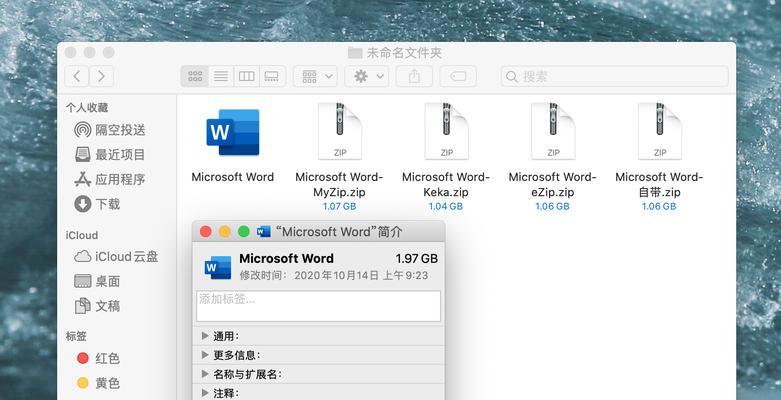The height and width of the screenshot is (400, 781).
Task: Minimize the Microsoft Word 简介 window
Action: tap(225, 232)
